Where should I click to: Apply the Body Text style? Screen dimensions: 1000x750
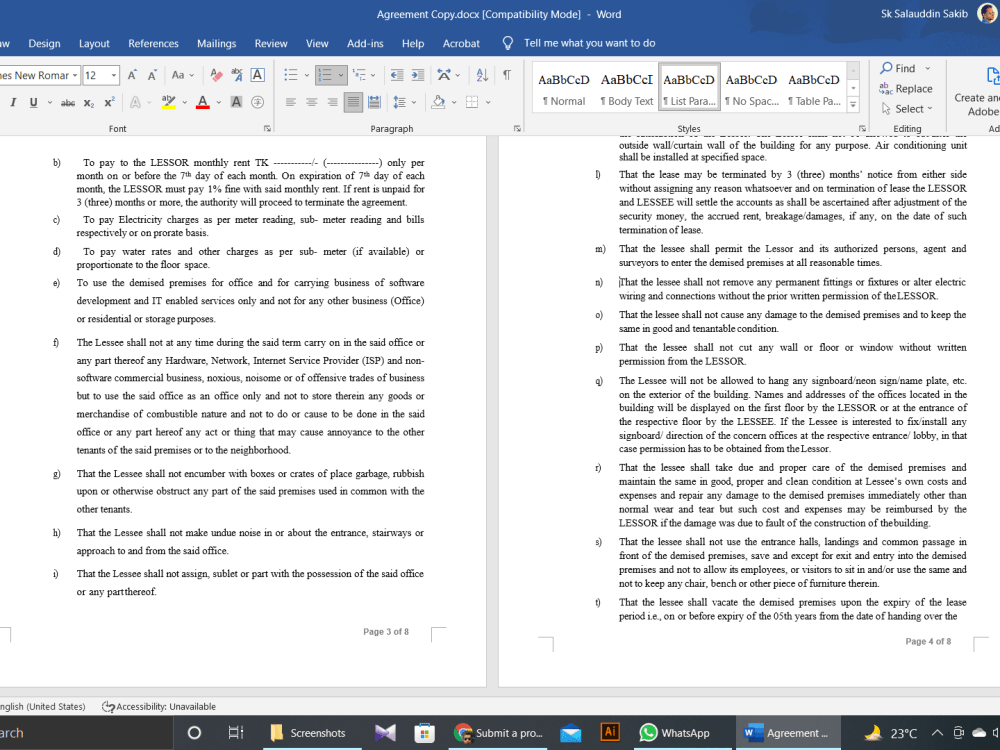(x=627, y=89)
